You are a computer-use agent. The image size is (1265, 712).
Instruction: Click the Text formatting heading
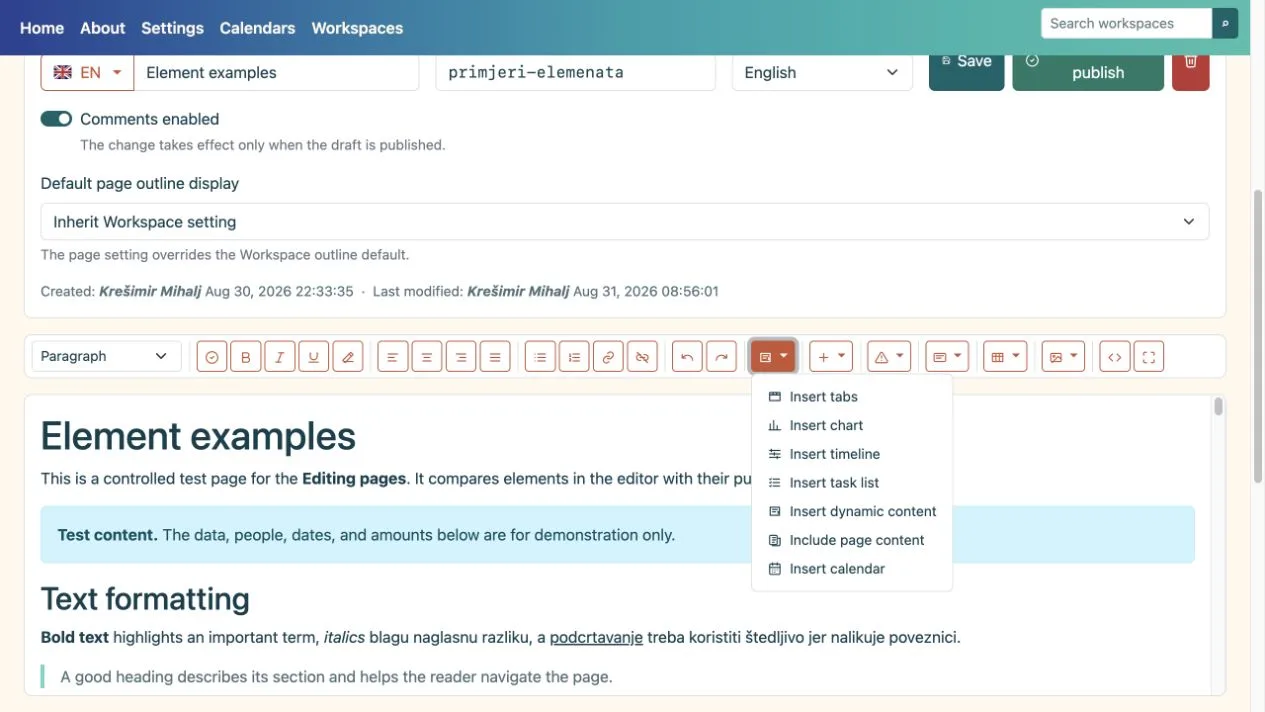[x=145, y=598]
